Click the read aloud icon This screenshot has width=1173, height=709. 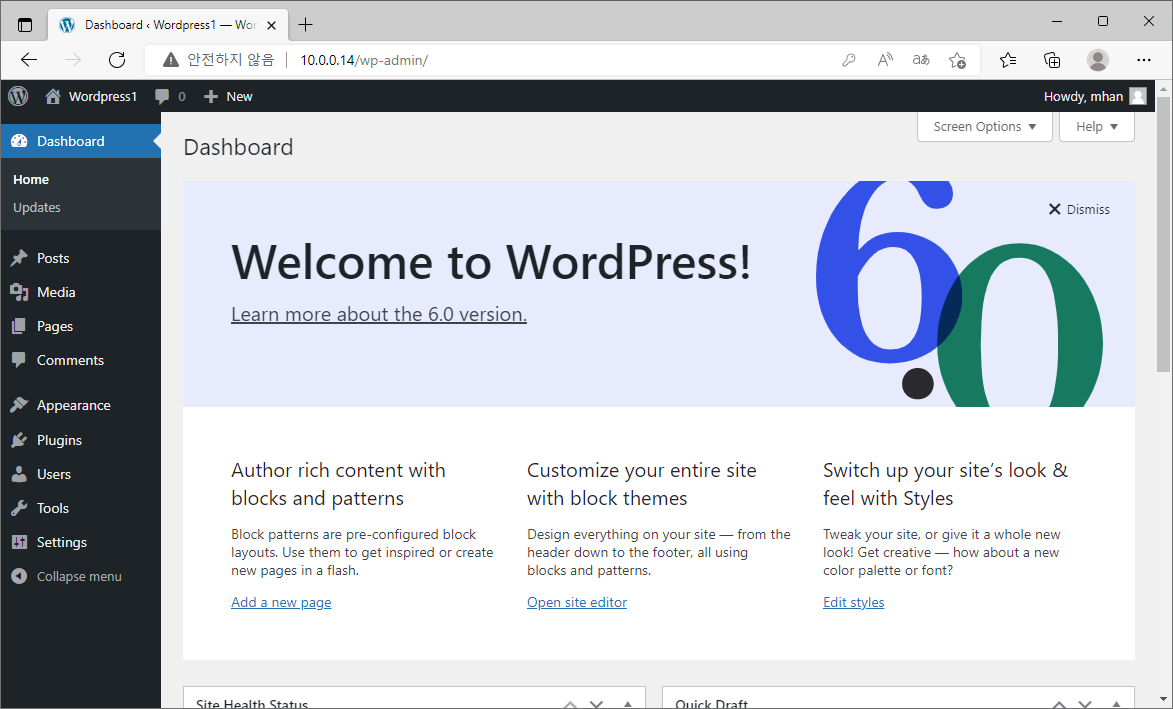[x=885, y=60]
